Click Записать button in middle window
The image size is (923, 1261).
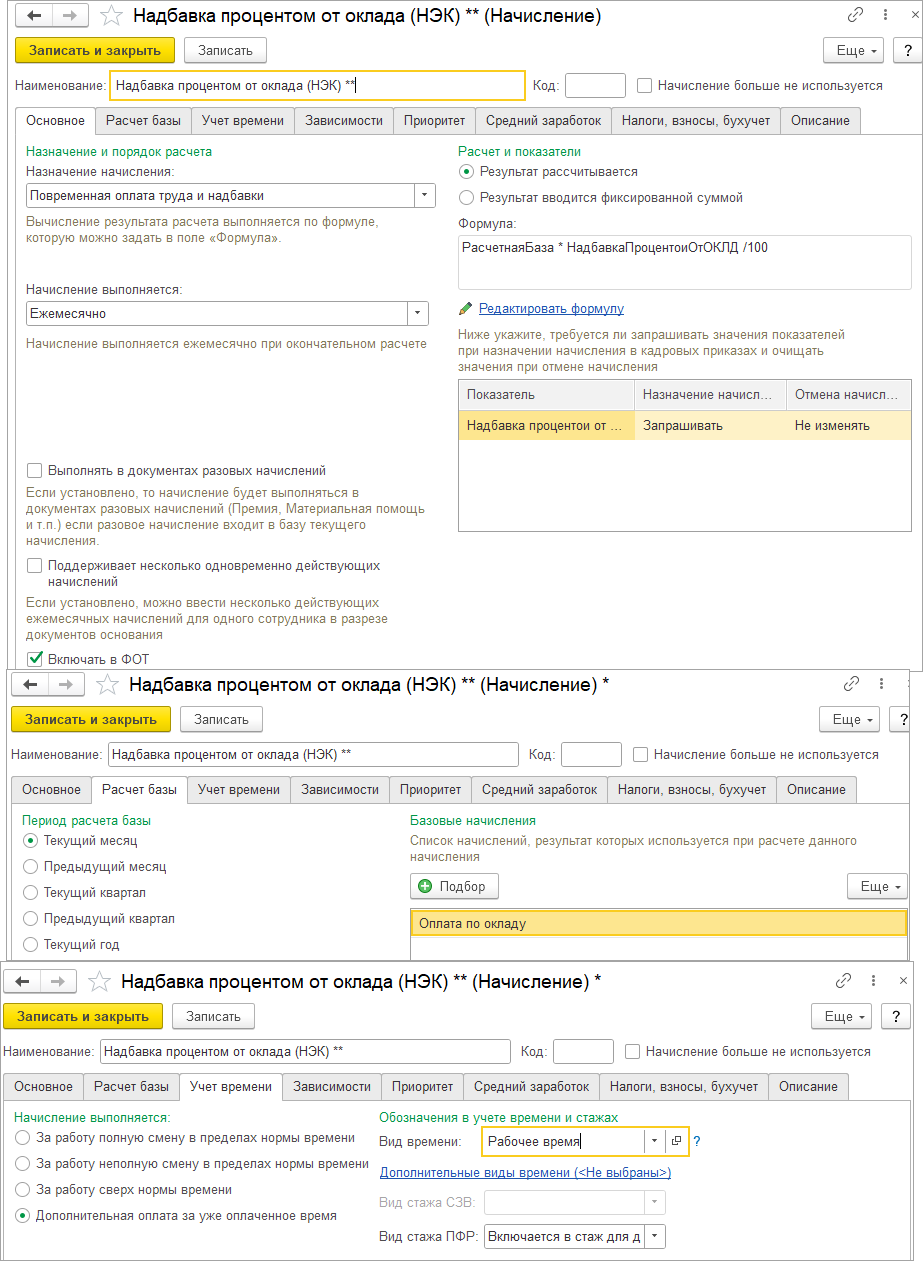point(221,719)
